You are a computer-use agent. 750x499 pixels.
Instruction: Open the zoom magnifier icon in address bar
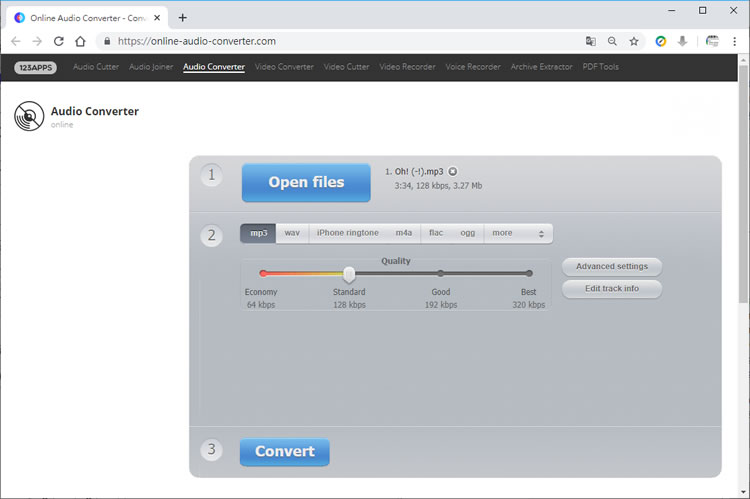pos(612,41)
